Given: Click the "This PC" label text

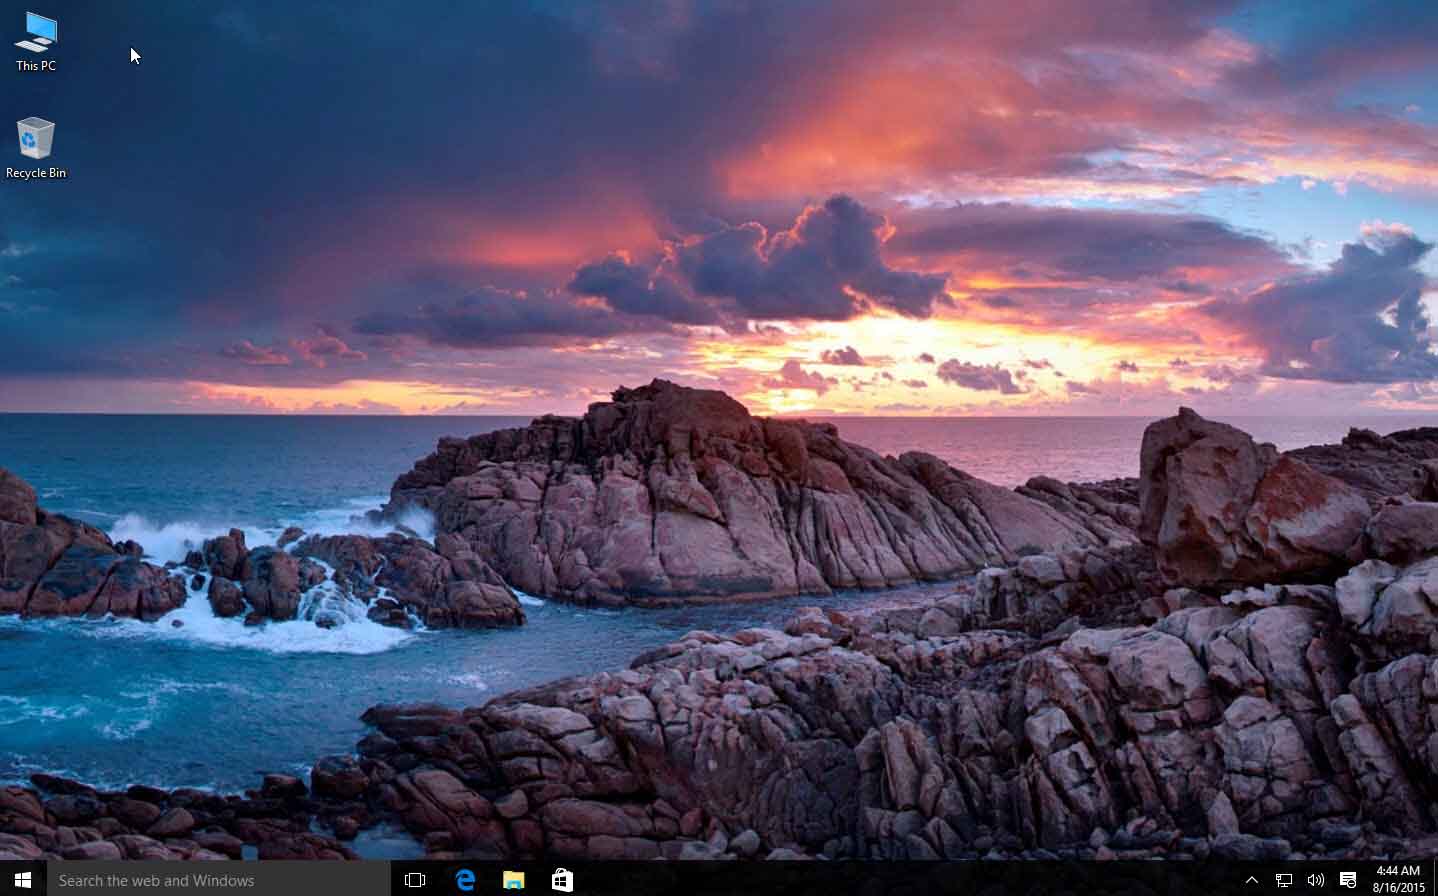Looking at the screenshot, I should point(36,66).
